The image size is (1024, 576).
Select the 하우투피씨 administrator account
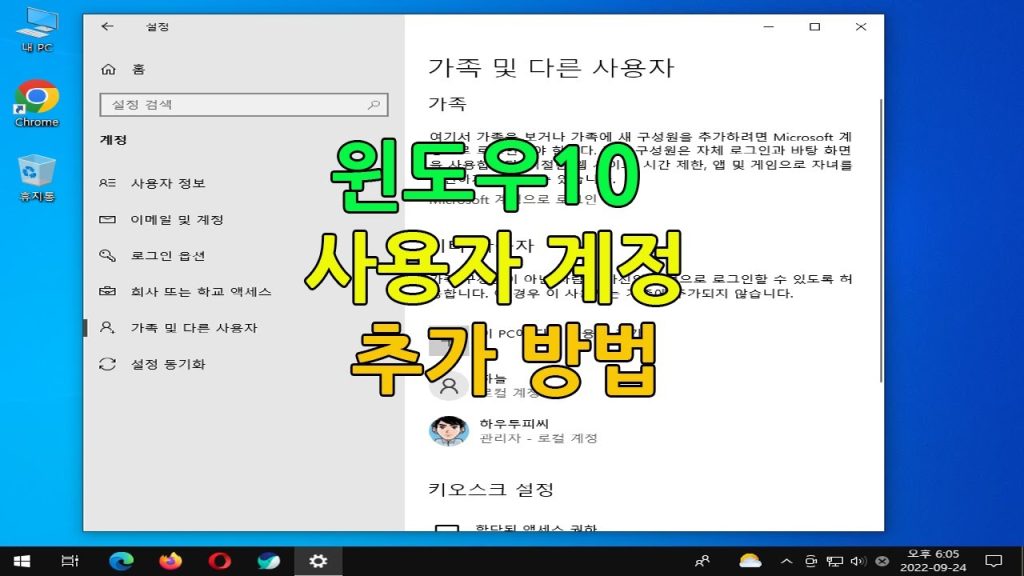tap(500, 431)
